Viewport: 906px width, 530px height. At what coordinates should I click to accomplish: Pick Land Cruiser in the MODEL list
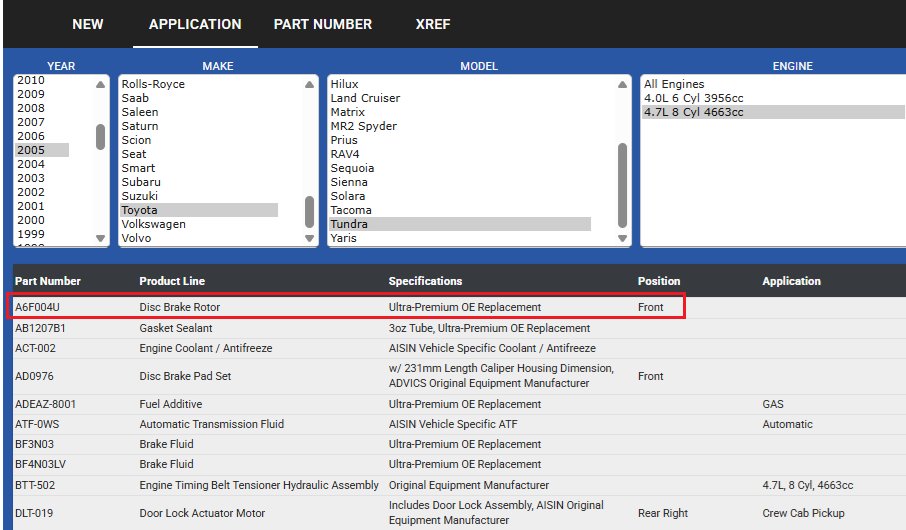pyautogui.click(x=365, y=98)
